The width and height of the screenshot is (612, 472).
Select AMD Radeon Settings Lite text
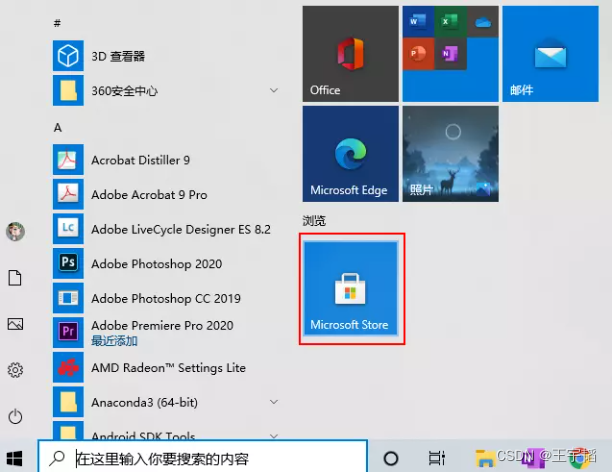click(168, 368)
